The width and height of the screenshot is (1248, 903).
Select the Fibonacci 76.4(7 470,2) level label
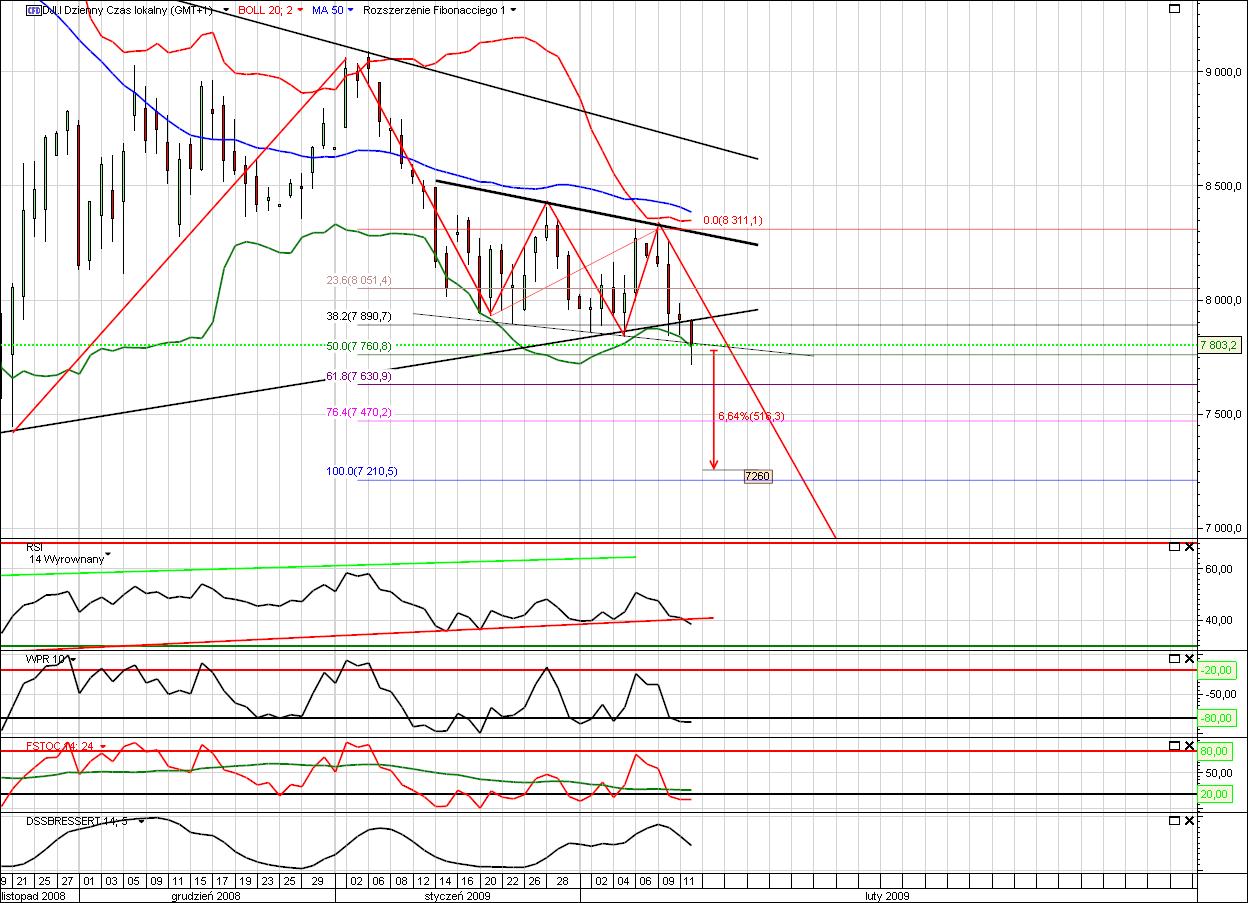pyautogui.click(x=360, y=412)
